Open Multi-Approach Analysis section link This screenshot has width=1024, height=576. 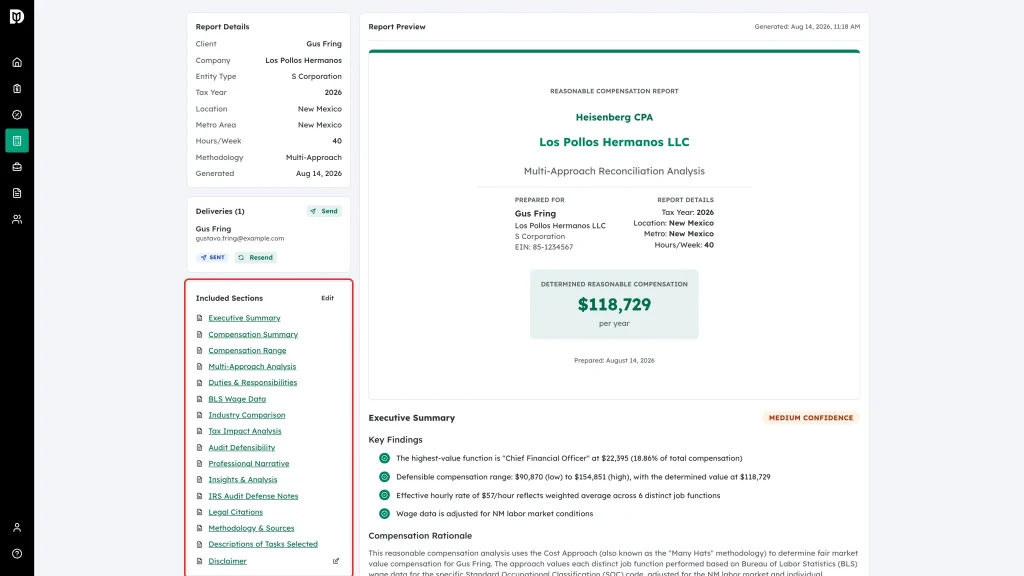[252, 366]
